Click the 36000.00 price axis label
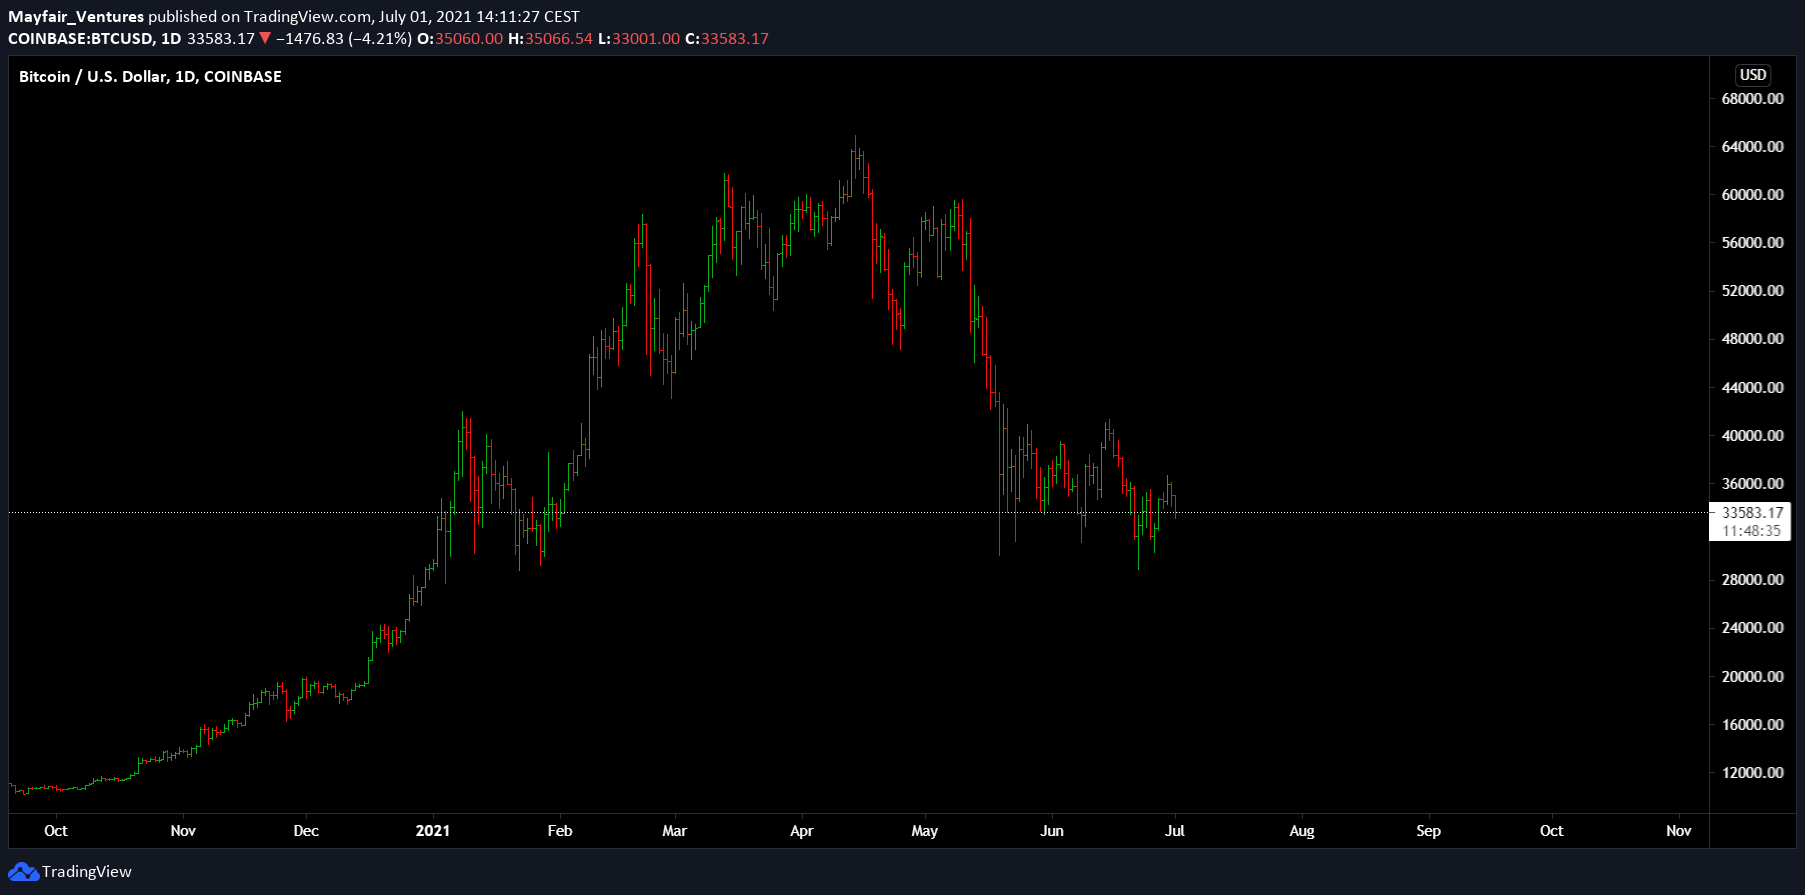The height and width of the screenshot is (895, 1805). 1752,484
